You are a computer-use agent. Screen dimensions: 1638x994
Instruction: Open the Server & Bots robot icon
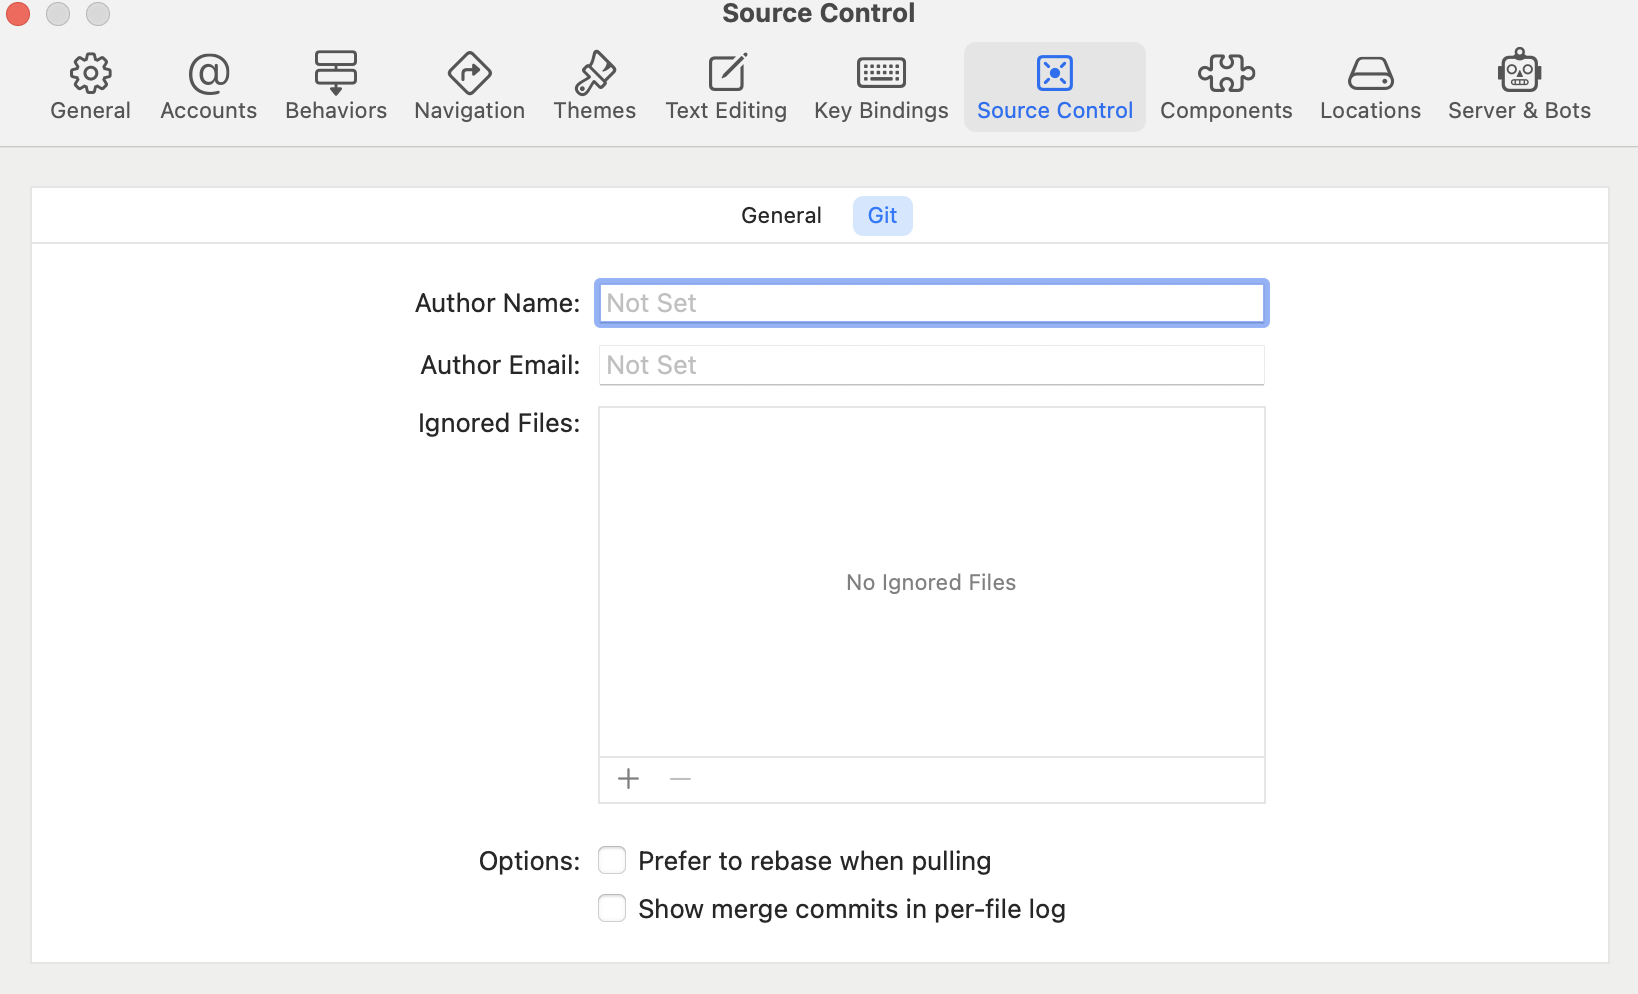click(1519, 71)
